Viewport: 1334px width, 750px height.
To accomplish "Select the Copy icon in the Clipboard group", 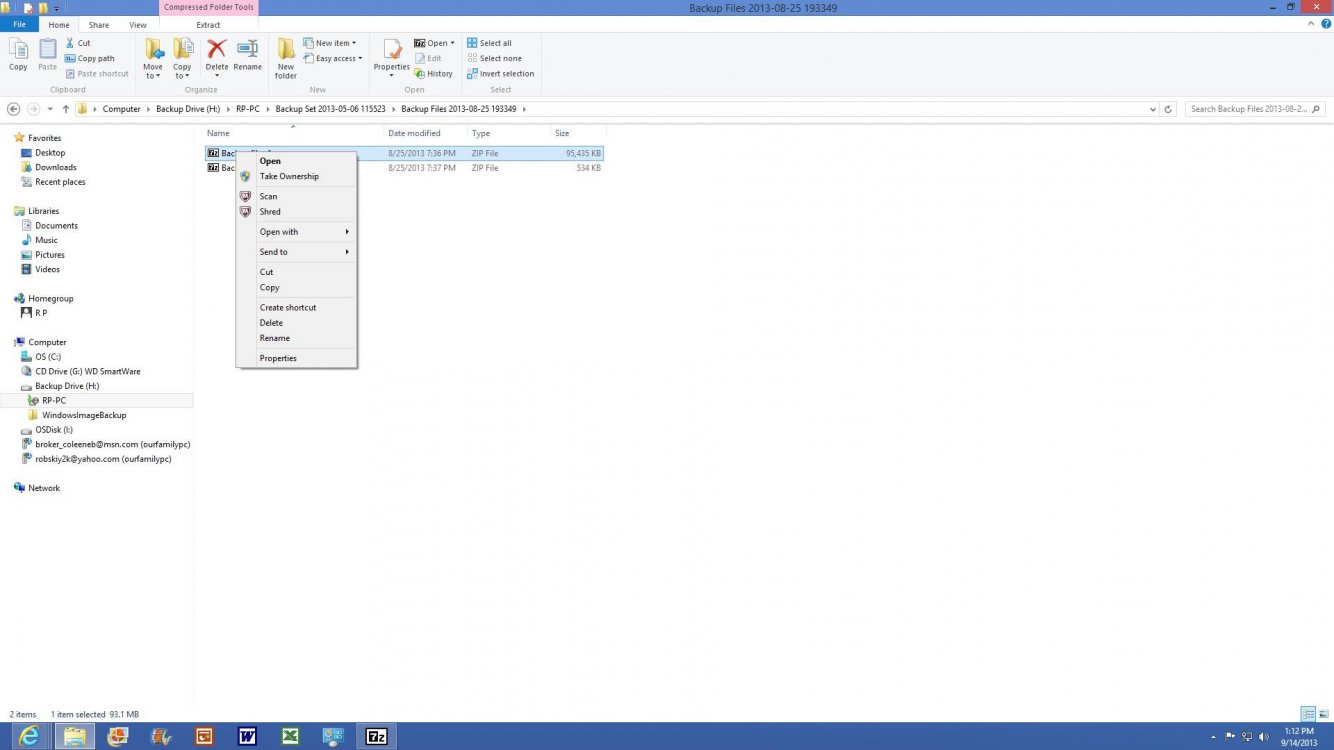I will 17,55.
